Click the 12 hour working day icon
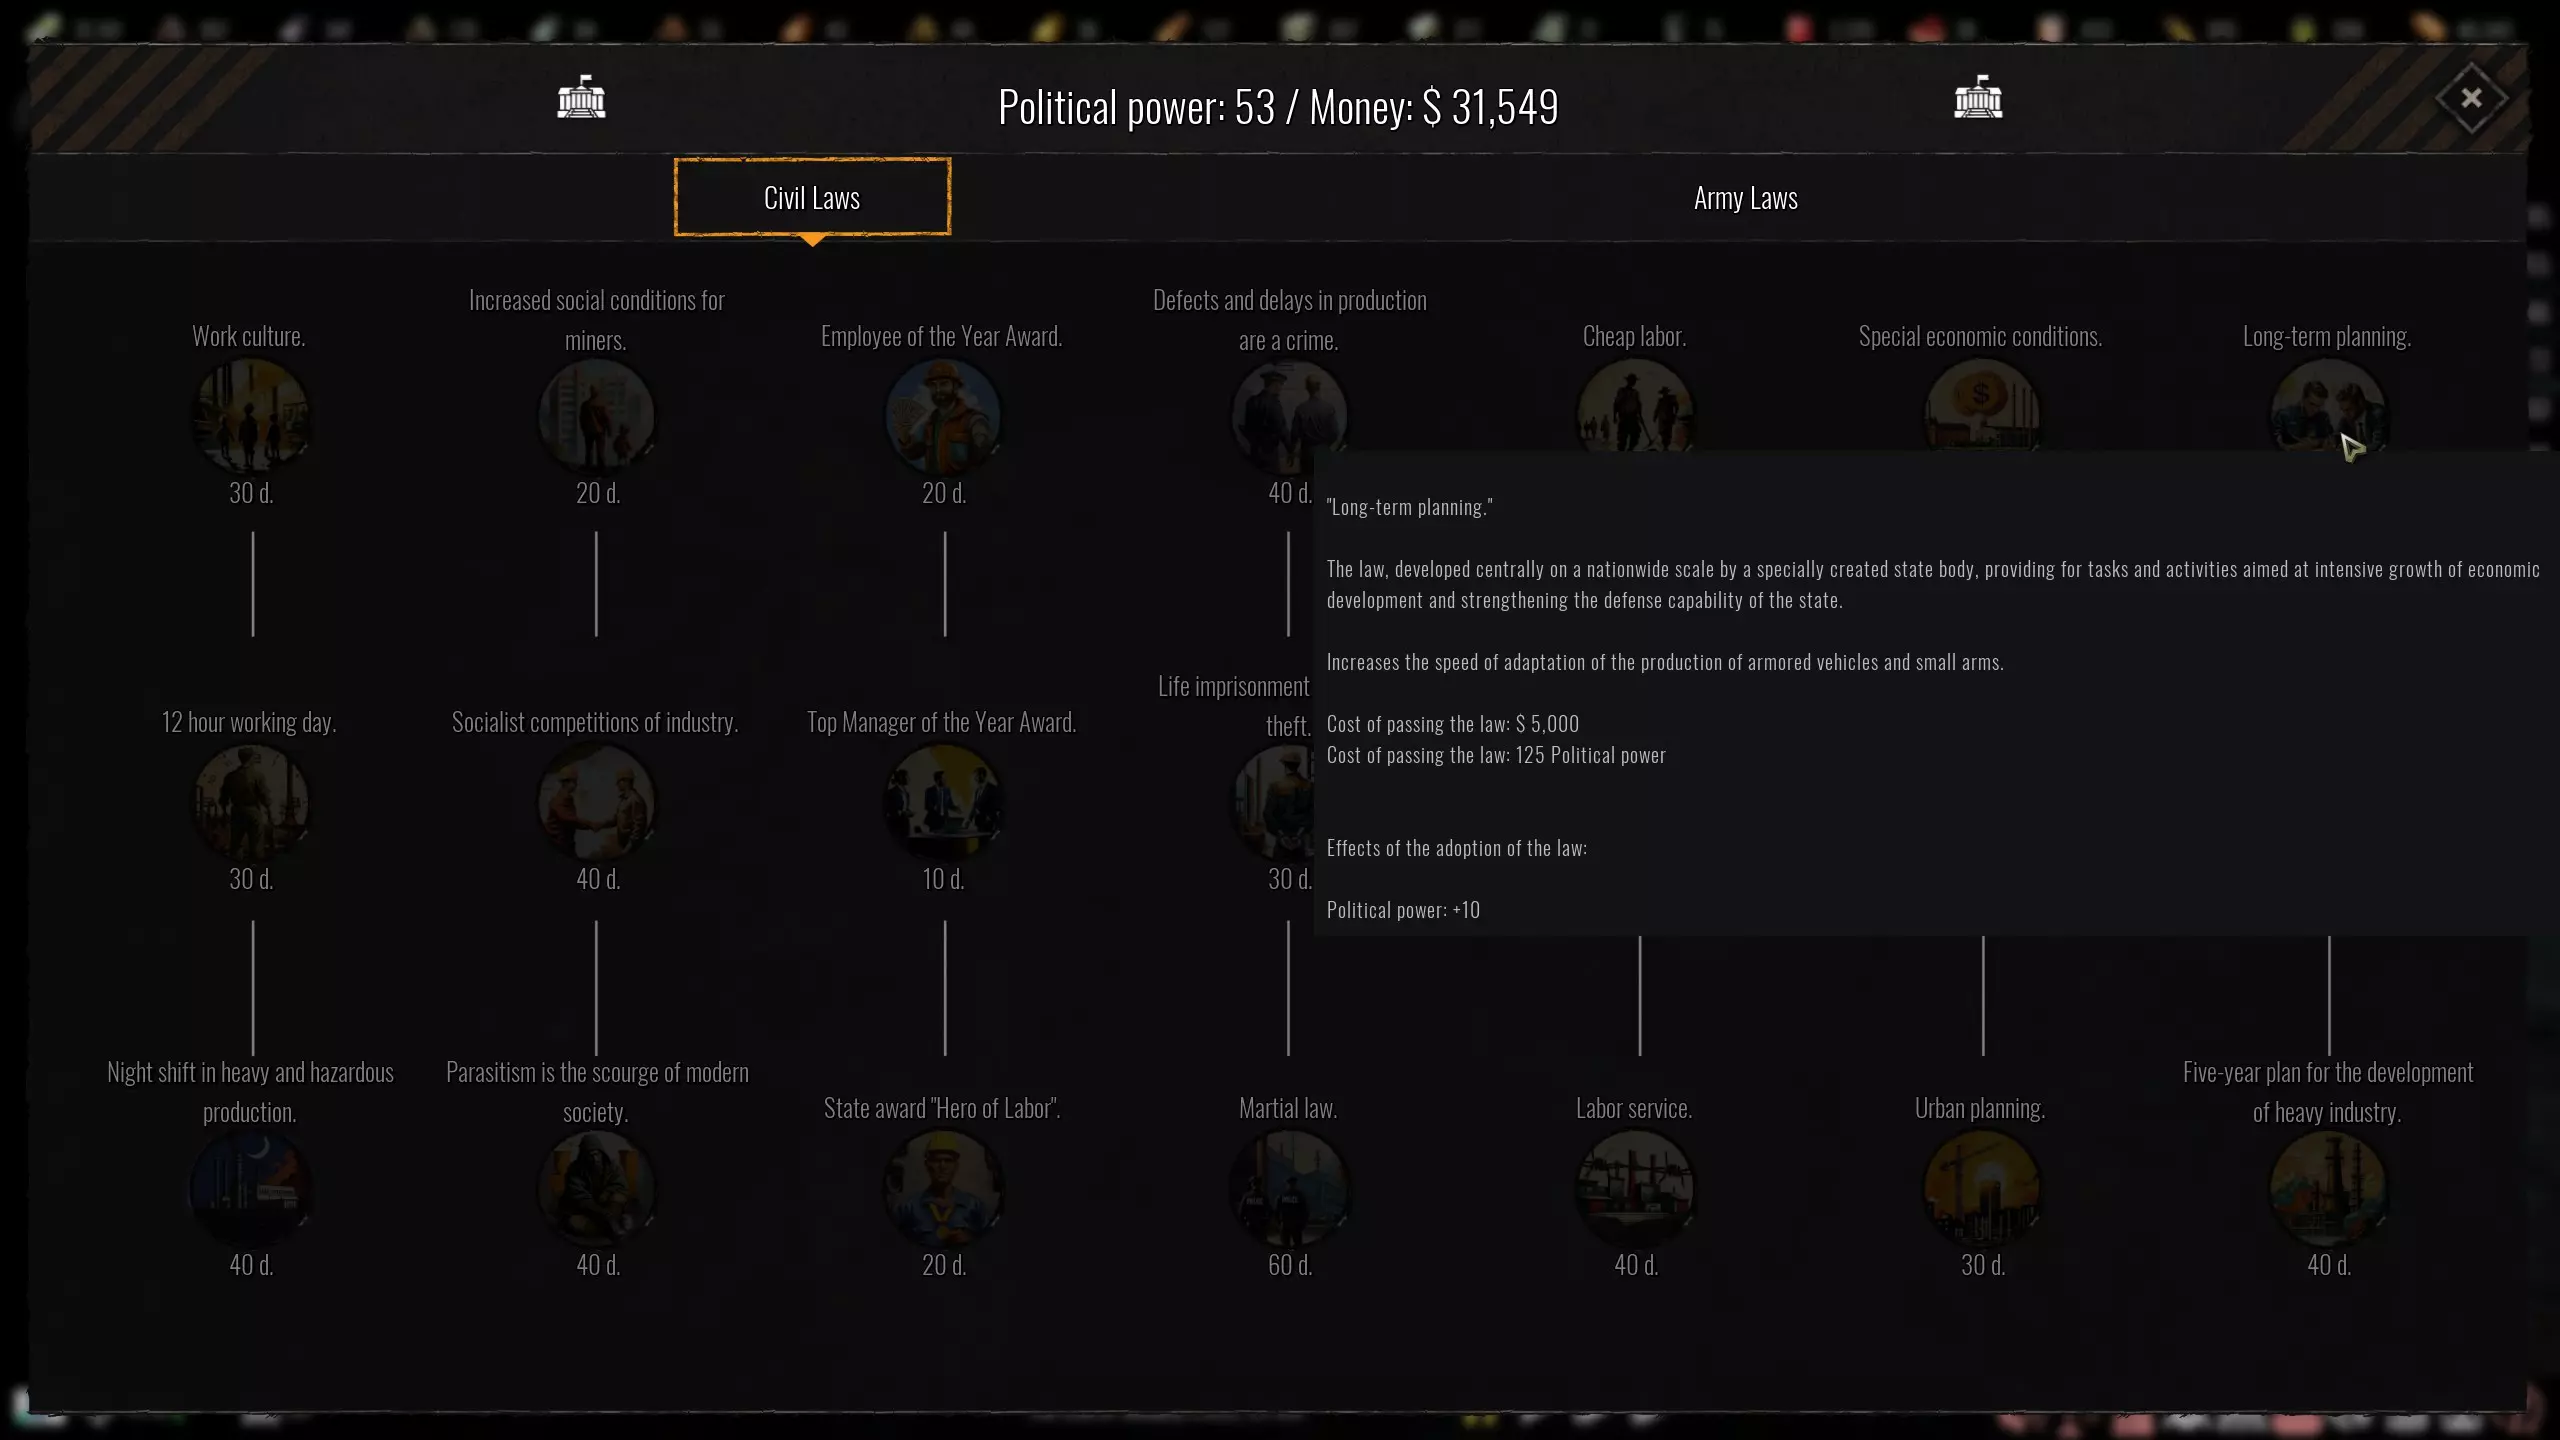The height and width of the screenshot is (1440, 2560). click(250, 801)
